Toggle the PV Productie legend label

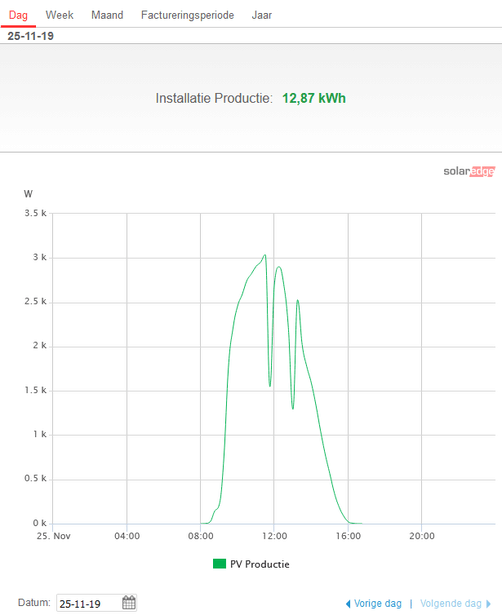260,564
